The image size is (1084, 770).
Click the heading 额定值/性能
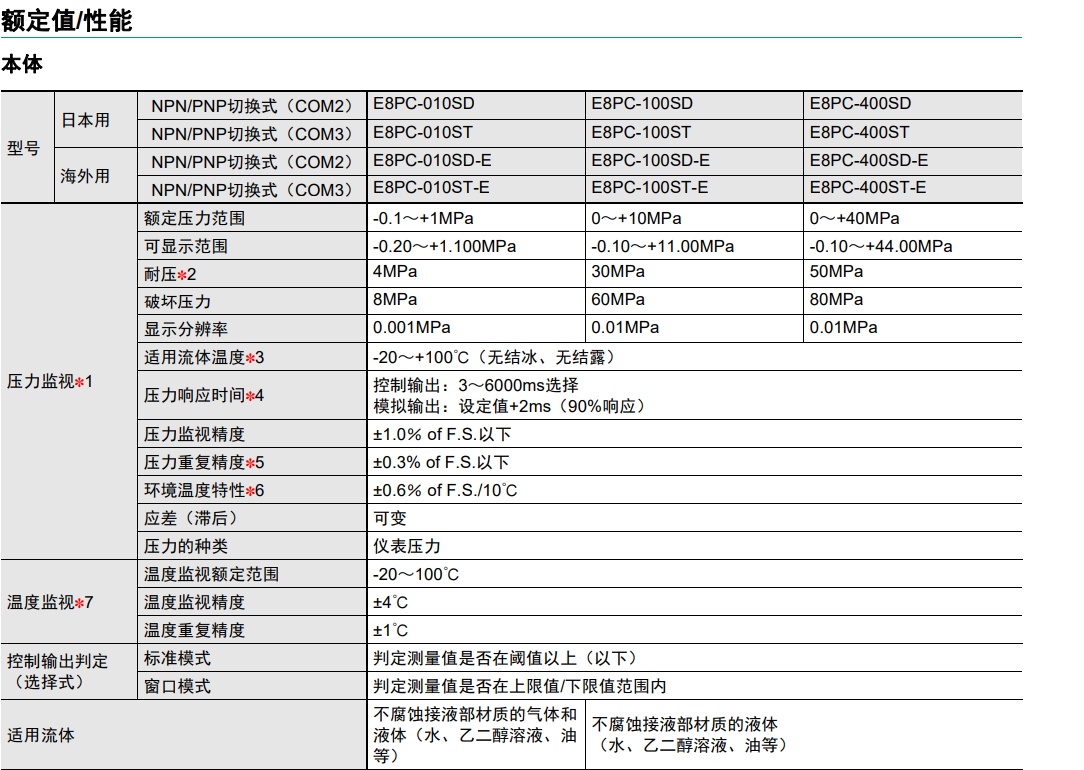(66, 21)
